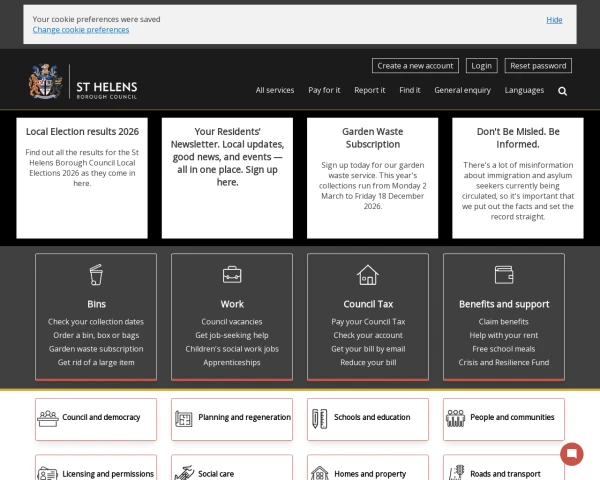Open Don't Be Misled. Be Informed. card
The height and width of the screenshot is (480, 600).
(518, 178)
